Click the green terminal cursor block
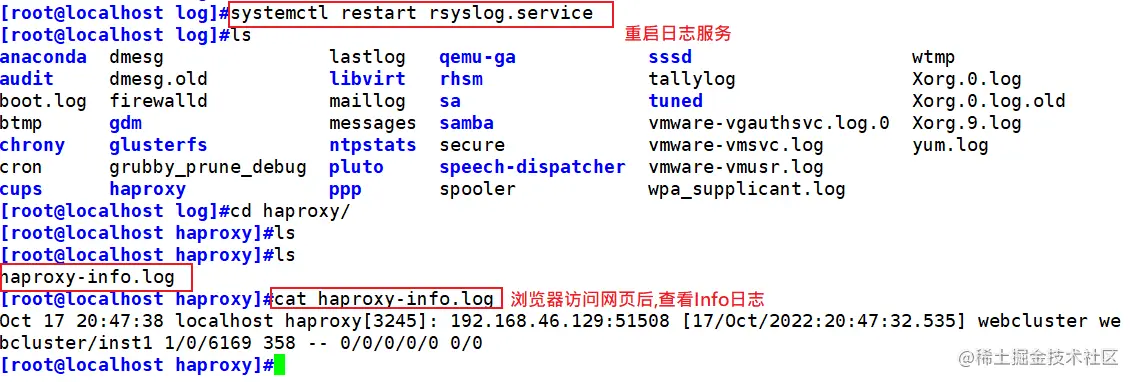Image resolution: width=1133 pixels, height=382 pixels. (280, 365)
